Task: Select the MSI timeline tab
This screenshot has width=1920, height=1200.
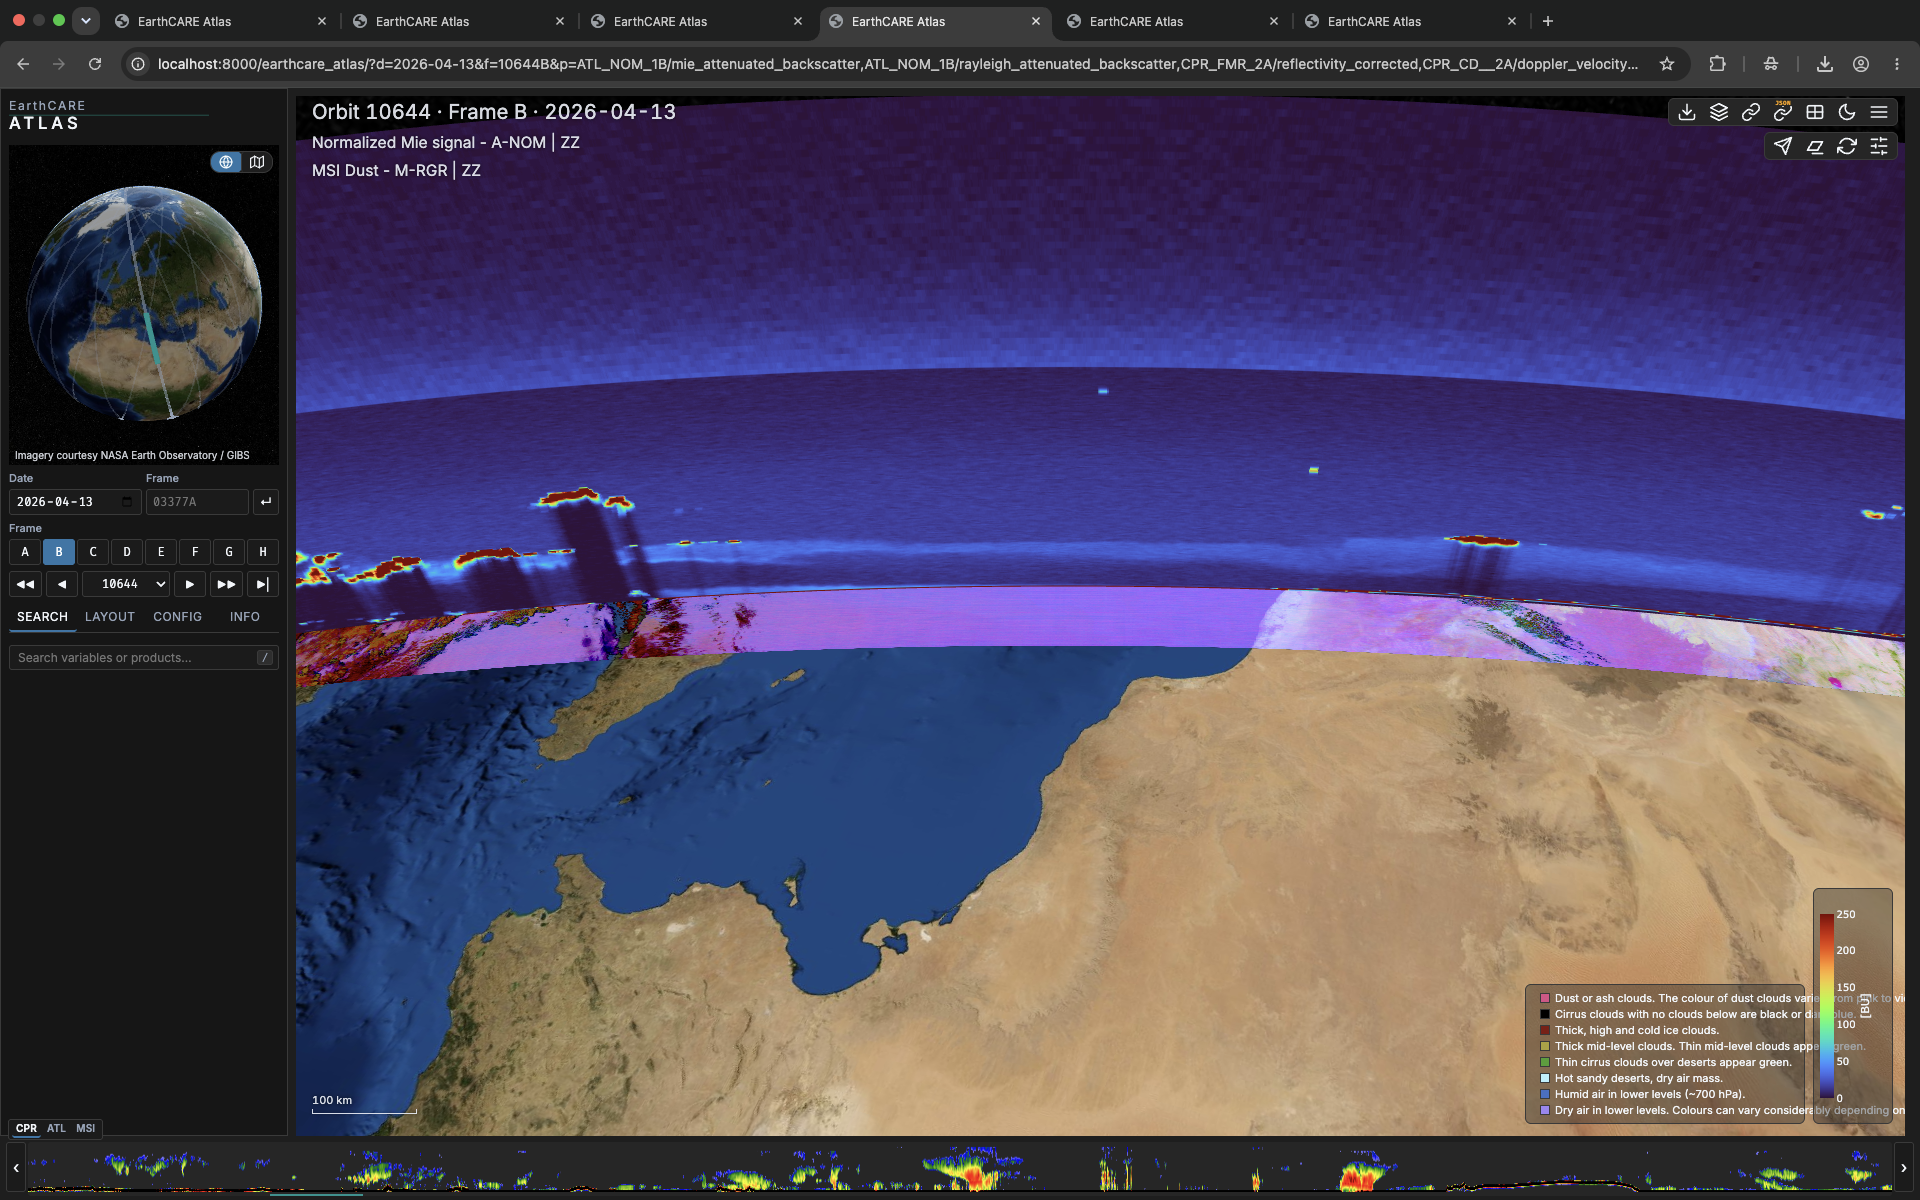Action: pos(86,1128)
